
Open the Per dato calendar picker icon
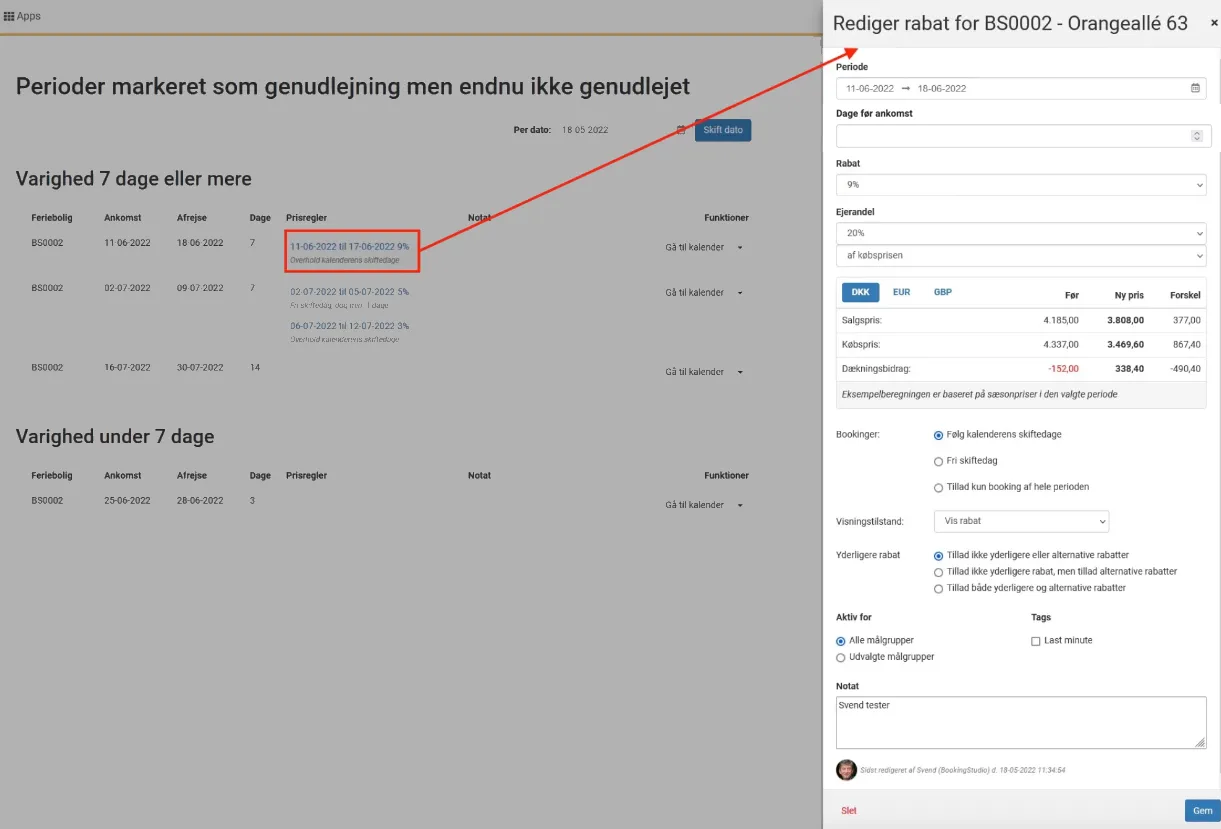681,130
